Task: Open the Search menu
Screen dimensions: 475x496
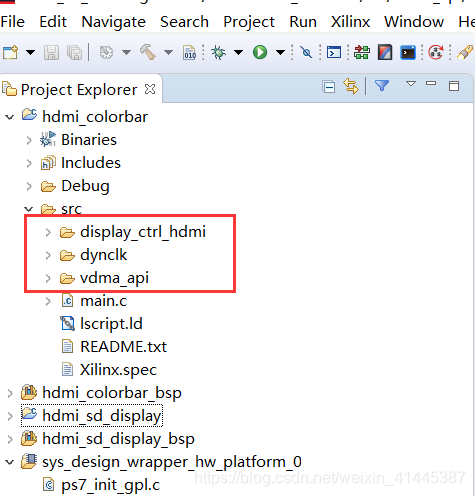Action: [184, 22]
